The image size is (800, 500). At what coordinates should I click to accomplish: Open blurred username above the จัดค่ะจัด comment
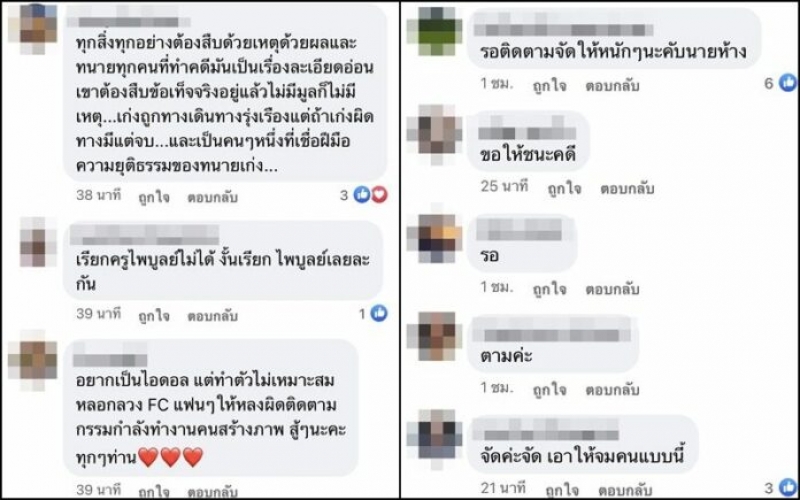(546, 429)
